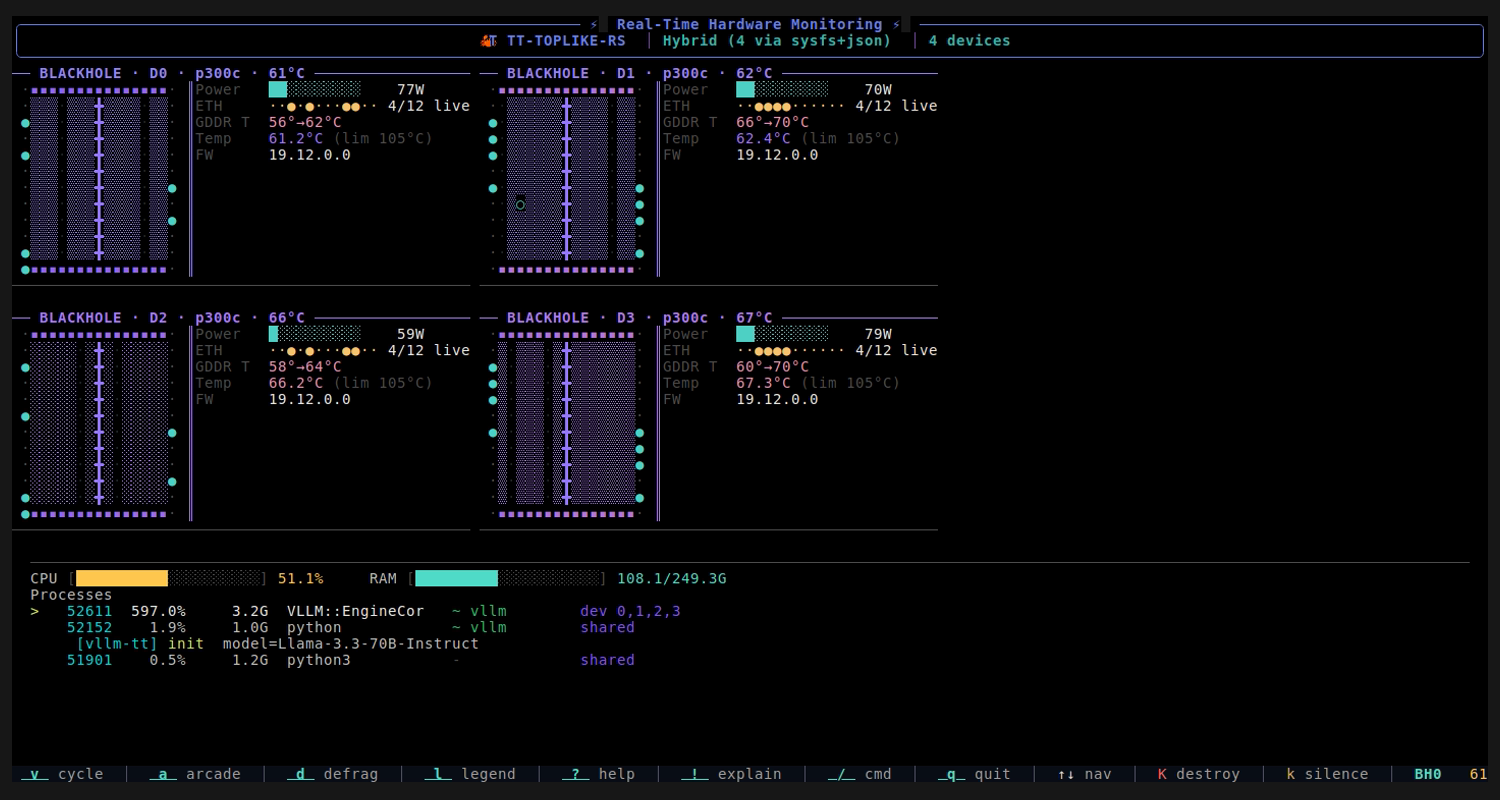1500x800 pixels.
Task: Click 'Real-Time Hardware Monitoring' title
Action: 749,24
